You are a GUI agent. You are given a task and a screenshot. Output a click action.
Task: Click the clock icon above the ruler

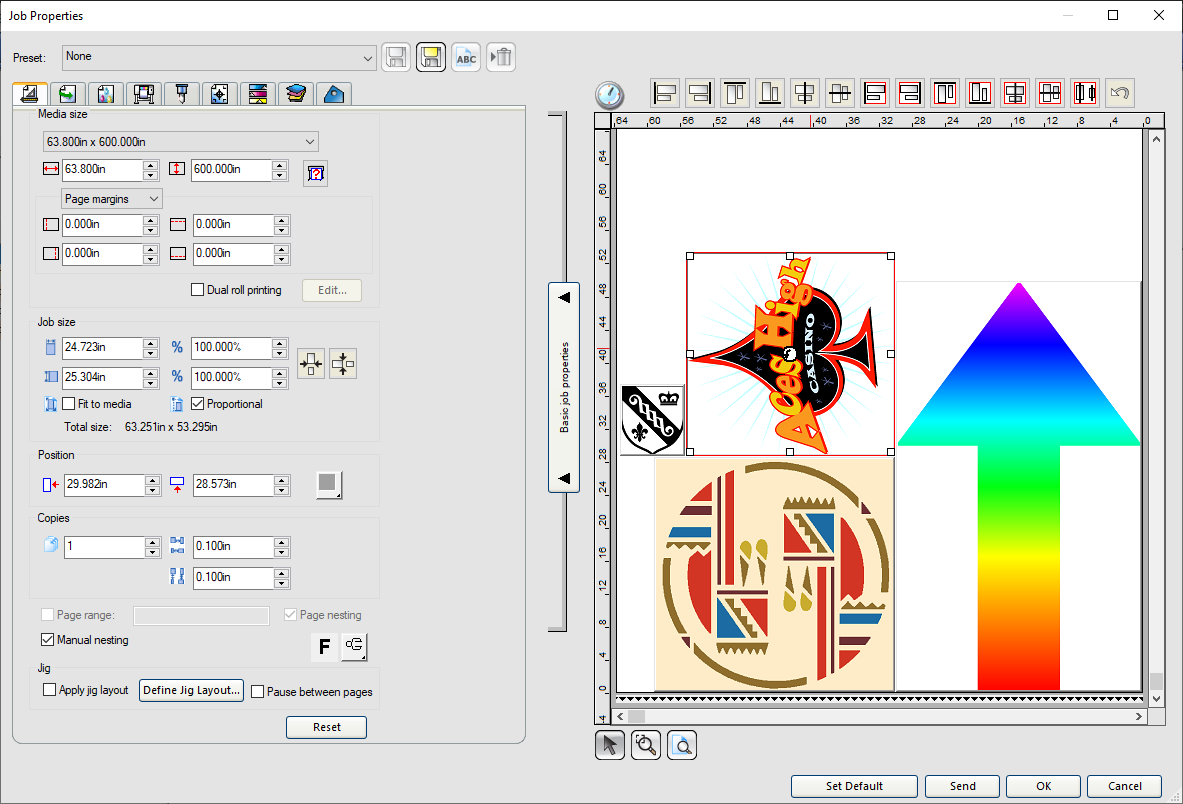pyautogui.click(x=609, y=95)
